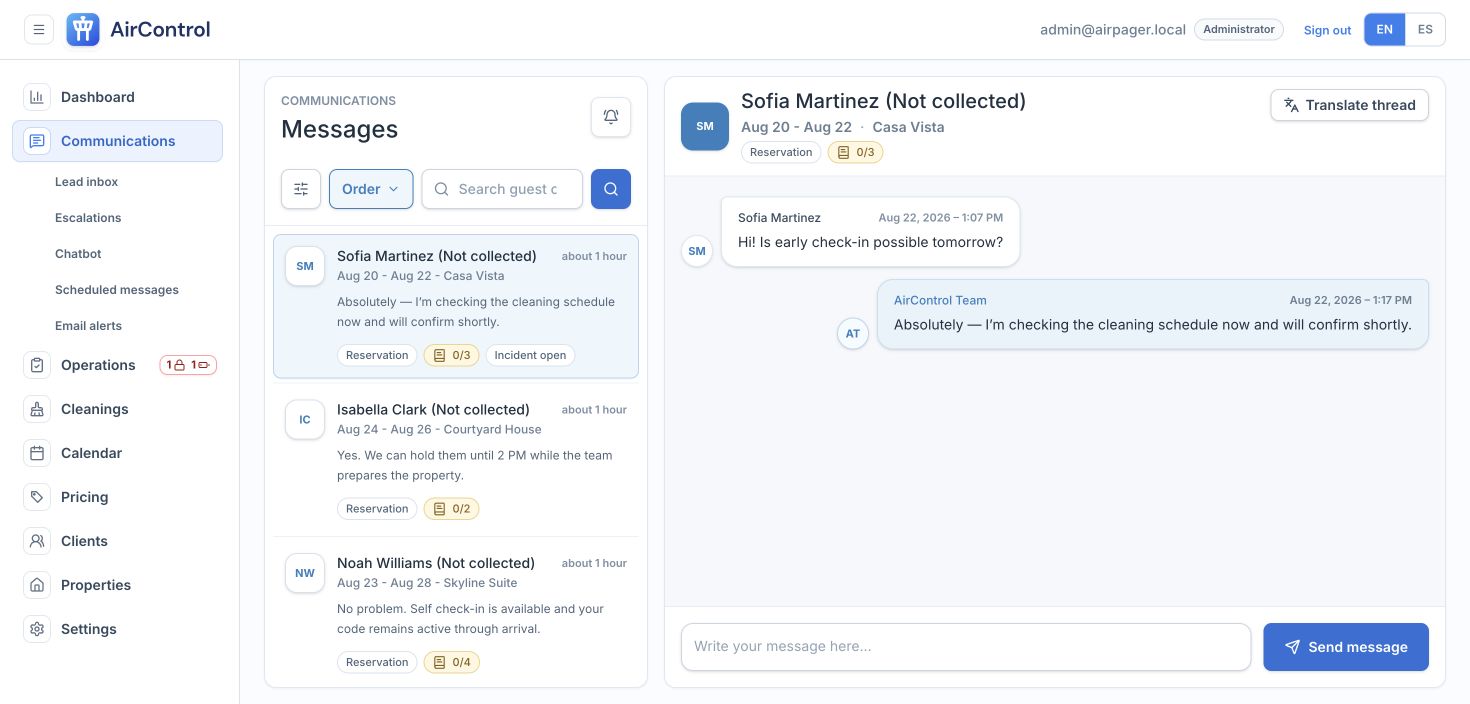Image resolution: width=1470 pixels, height=704 pixels.
Task: Open Scheduled messages page
Action: [117, 290]
